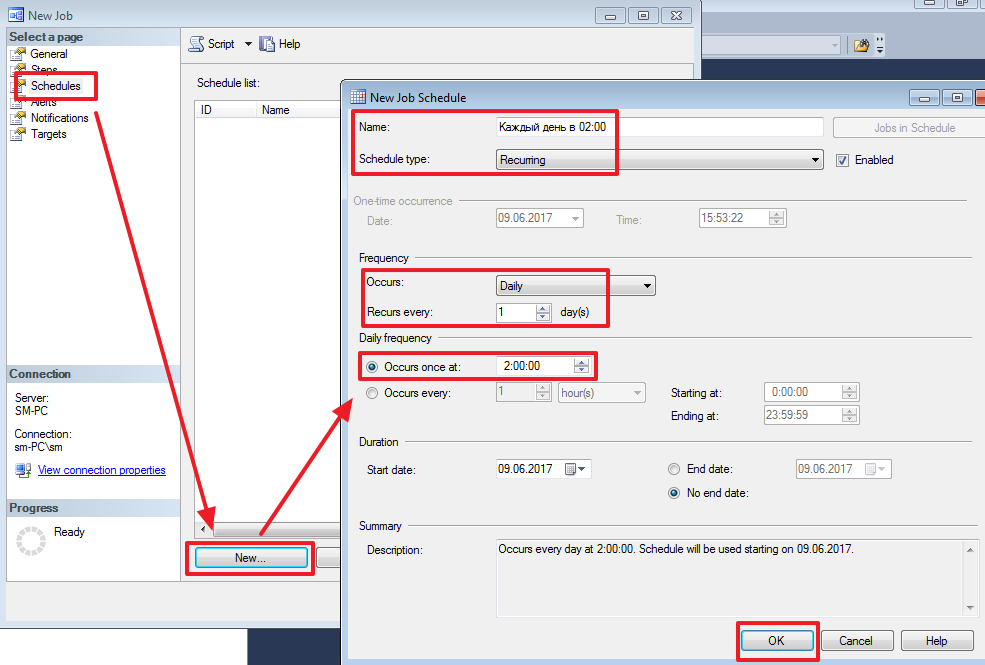Open the Targets page icon
The width and height of the screenshot is (985, 665).
[17, 134]
